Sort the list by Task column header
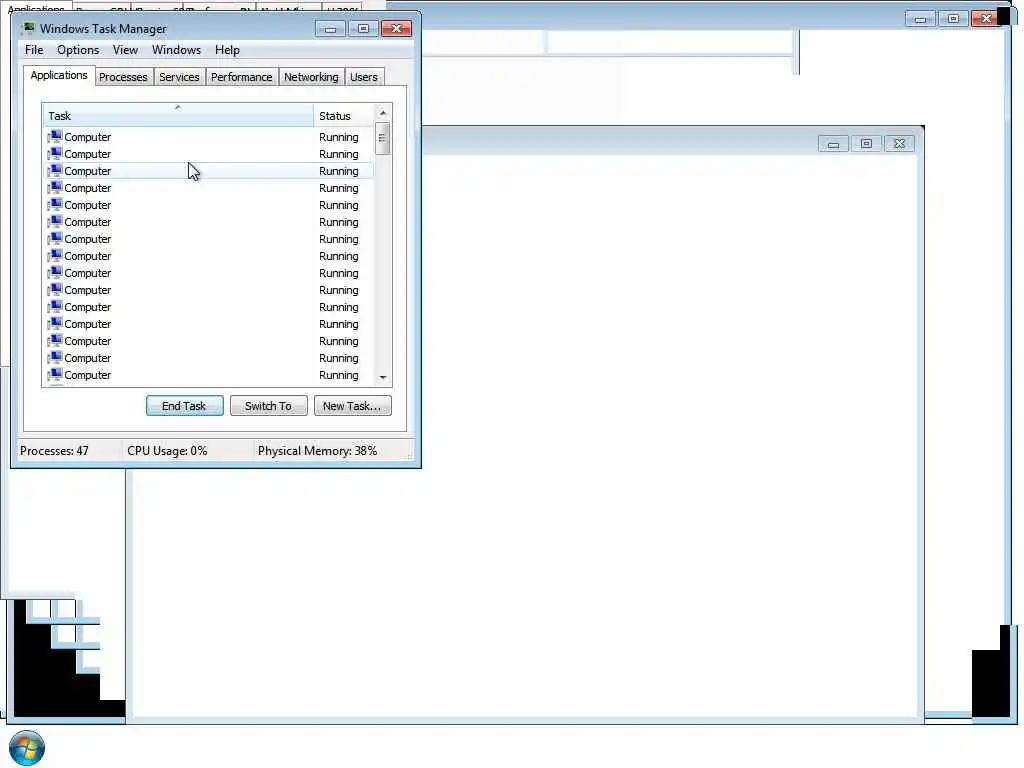Image resolution: width=1024 pixels, height=768 pixels. coord(178,116)
